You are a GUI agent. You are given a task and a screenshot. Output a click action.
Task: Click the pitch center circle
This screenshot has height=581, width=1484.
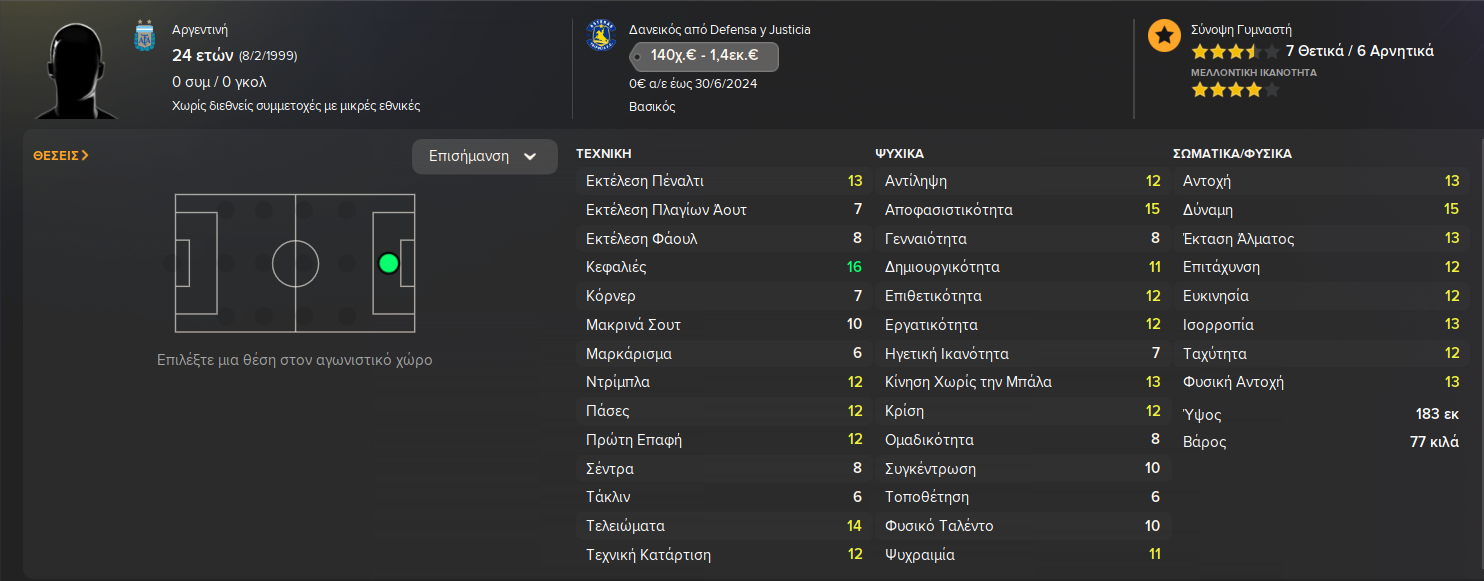coord(295,264)
